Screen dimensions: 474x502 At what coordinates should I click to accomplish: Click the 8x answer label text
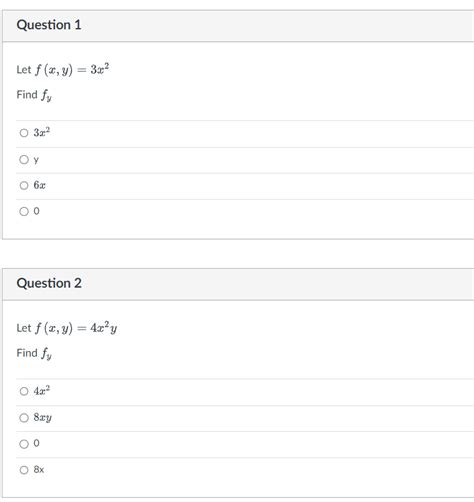click(x=39, y=470)
